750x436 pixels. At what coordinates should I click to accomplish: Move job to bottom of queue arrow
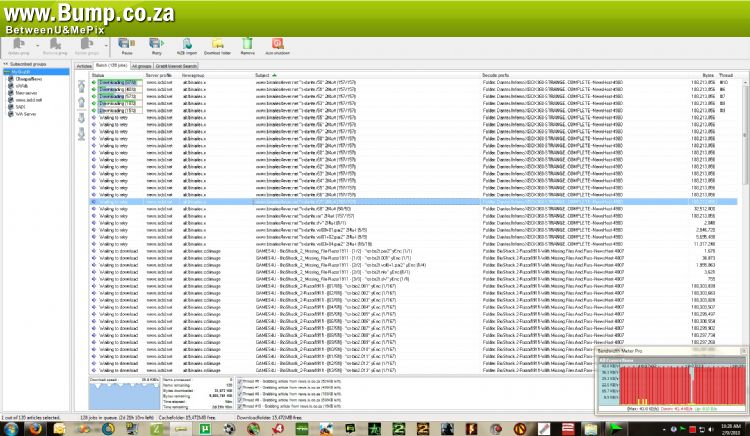point(82,133)
